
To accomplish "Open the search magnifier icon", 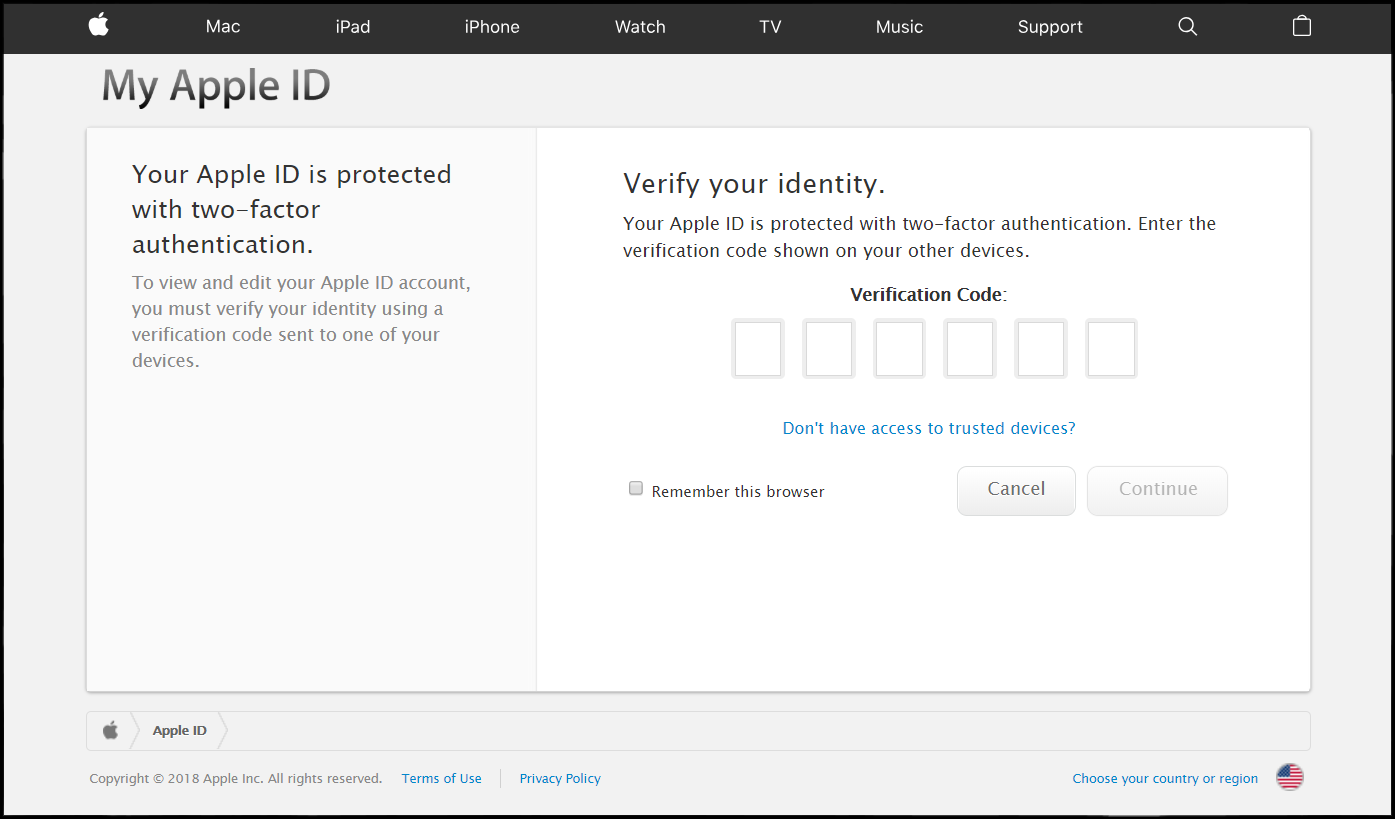I will tap(1187, 27).
